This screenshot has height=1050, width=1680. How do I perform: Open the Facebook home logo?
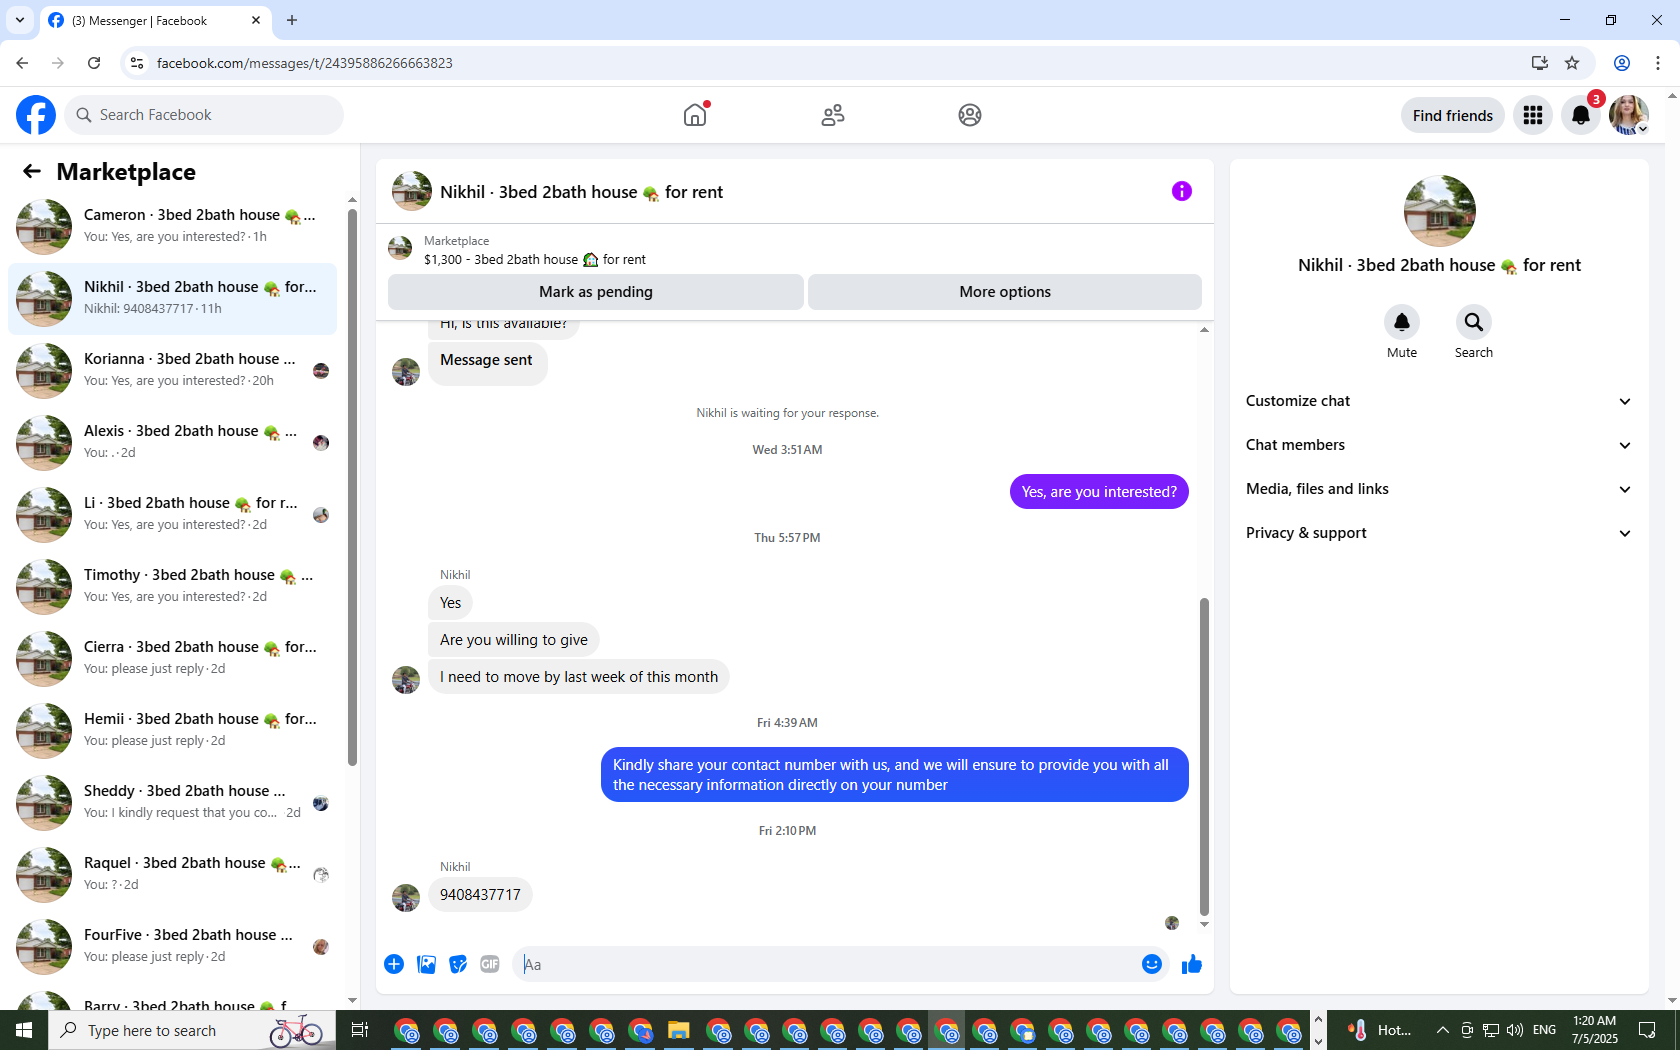(36, 115)
